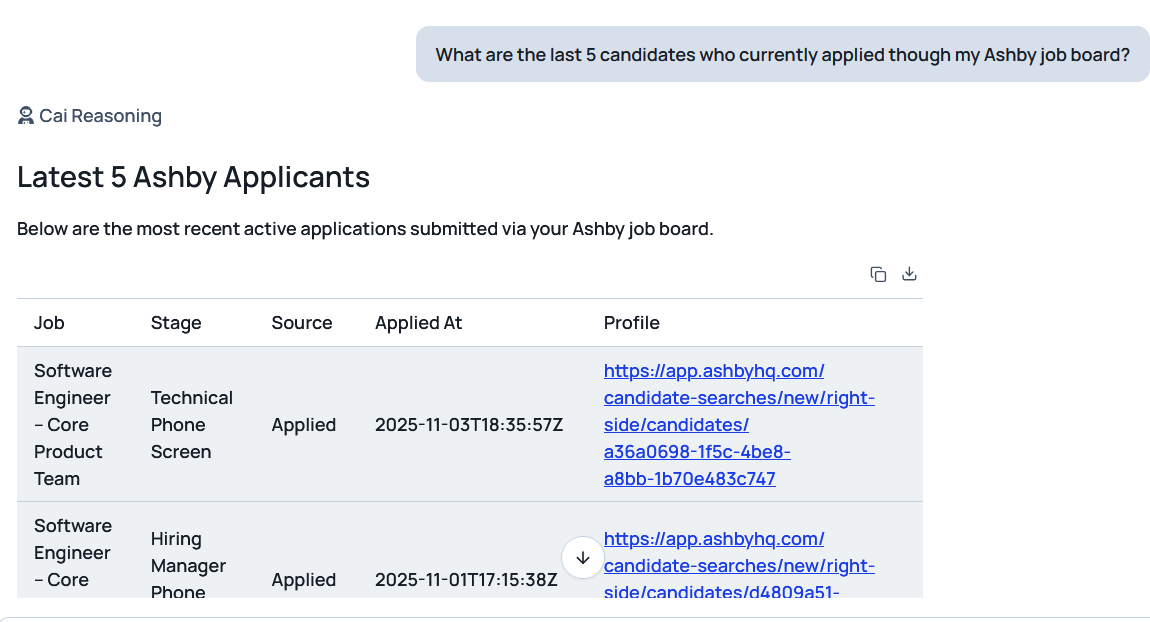
Task: Click the 2025-11-01T17:15:38Z timestamp cell
Action: (466, 580)
